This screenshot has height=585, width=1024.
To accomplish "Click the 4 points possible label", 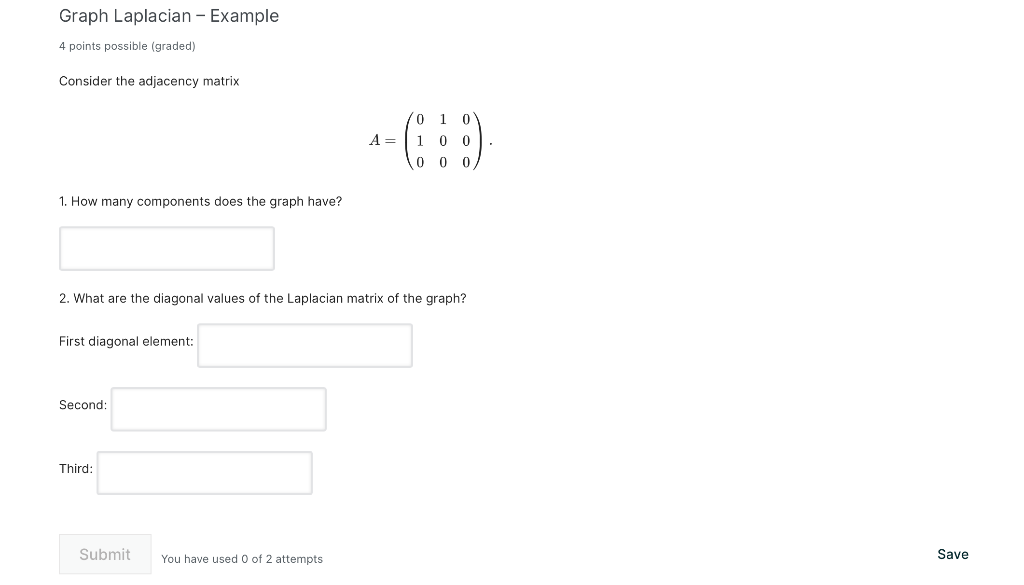I will click(127, 46).
